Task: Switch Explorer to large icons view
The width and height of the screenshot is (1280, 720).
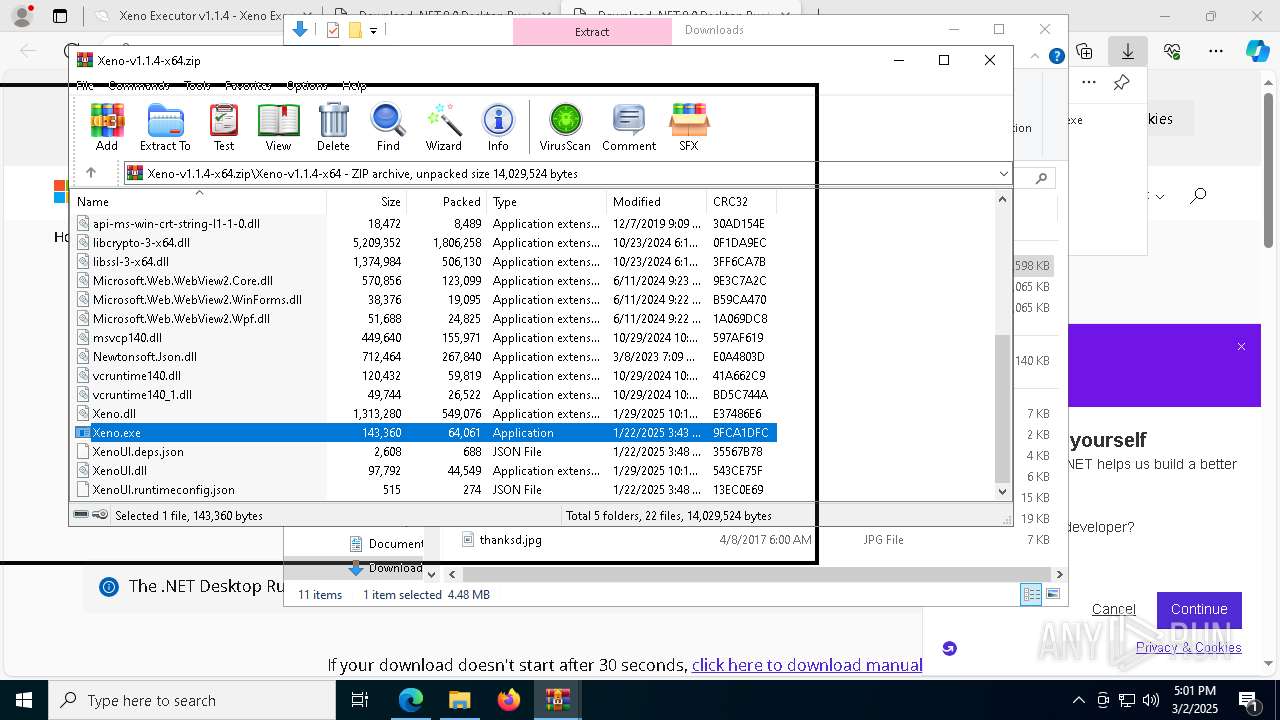Action: tap(1052, 594)
